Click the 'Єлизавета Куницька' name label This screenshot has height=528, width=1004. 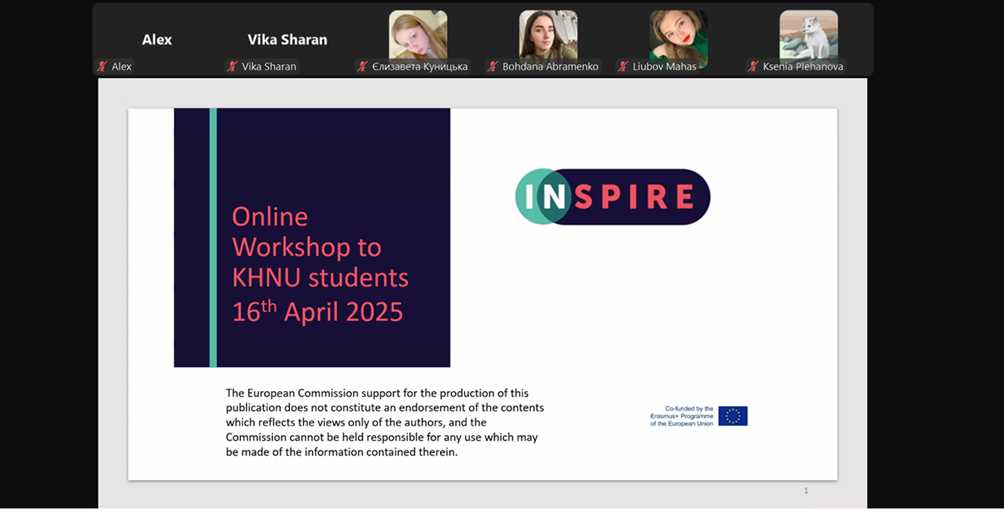point(420,67)
